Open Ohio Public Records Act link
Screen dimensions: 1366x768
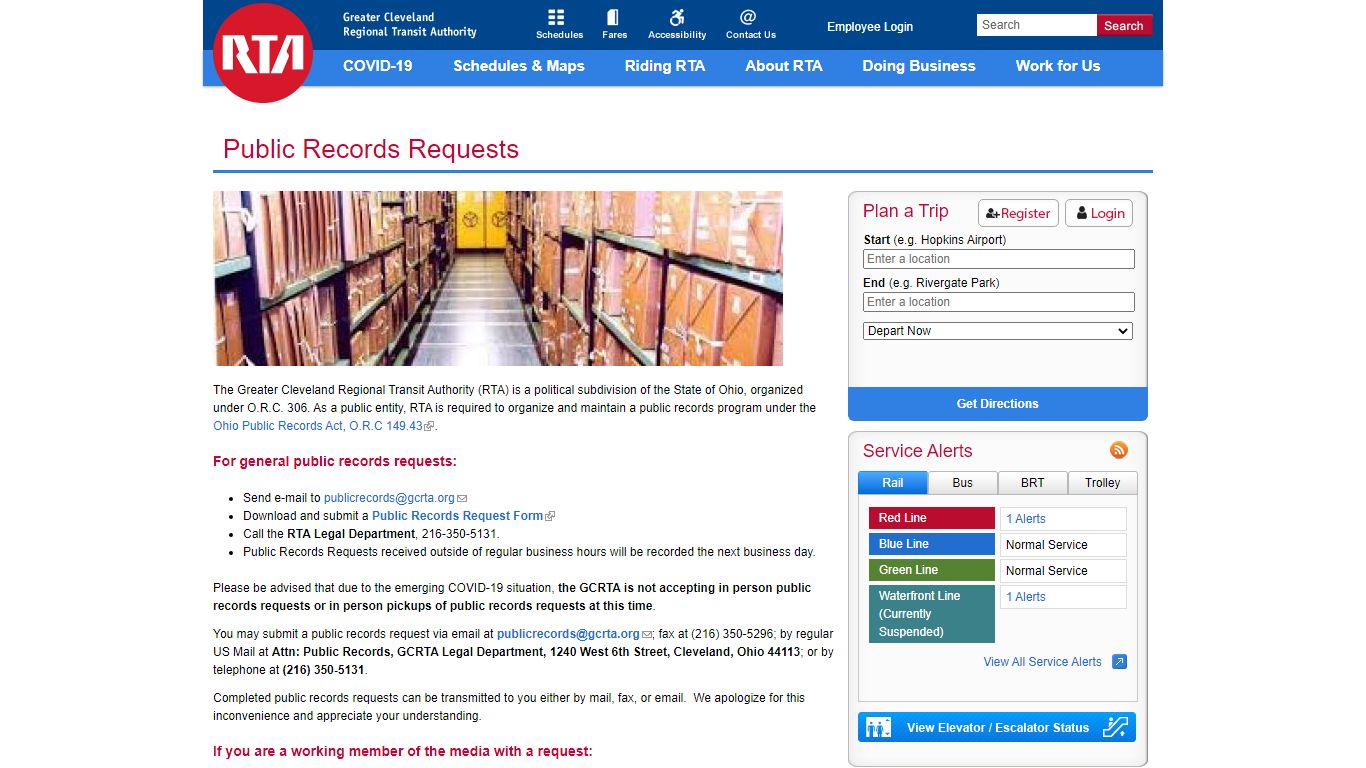tap(318, 426)
